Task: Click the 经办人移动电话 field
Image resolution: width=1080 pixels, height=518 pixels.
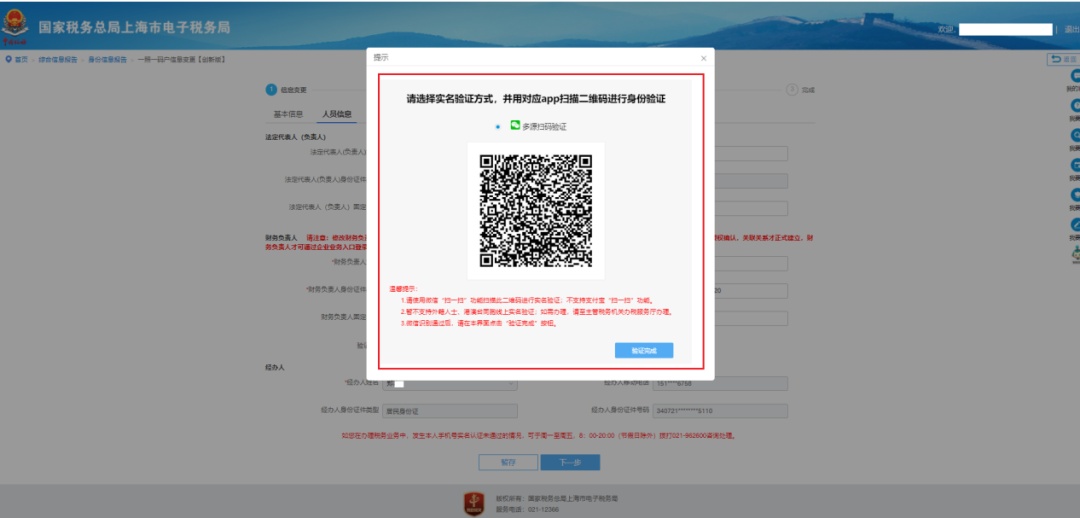Action: 720,384
